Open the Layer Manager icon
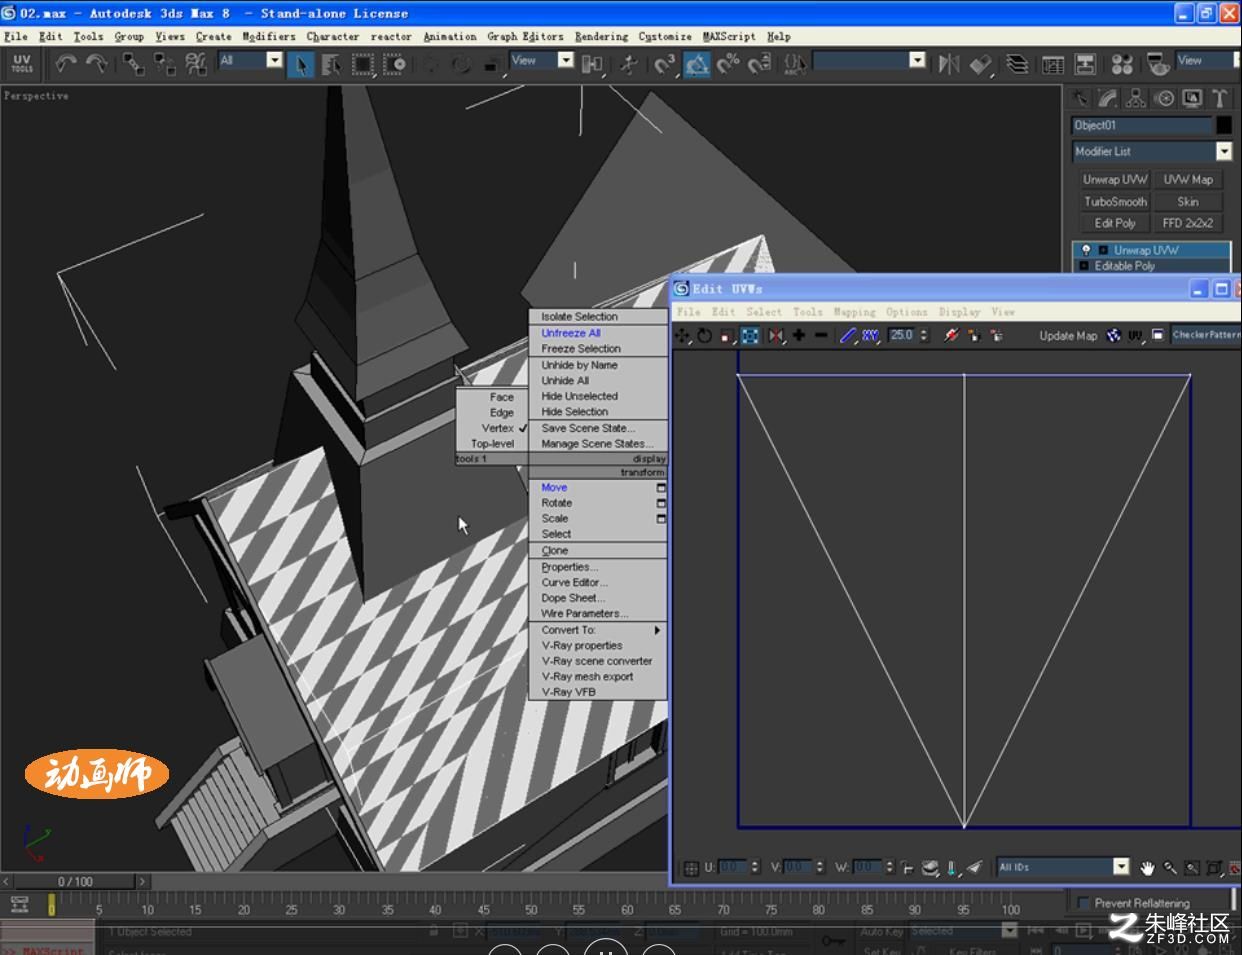Screen dimensions: 1242x955 (x=1017, y=65)
